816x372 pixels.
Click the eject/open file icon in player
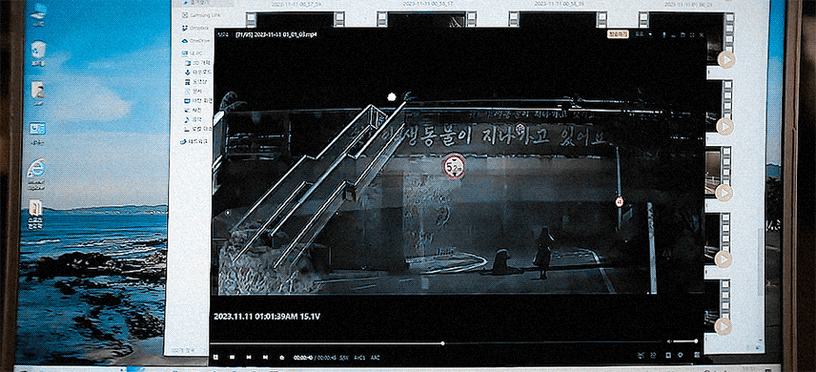(282, 357)
